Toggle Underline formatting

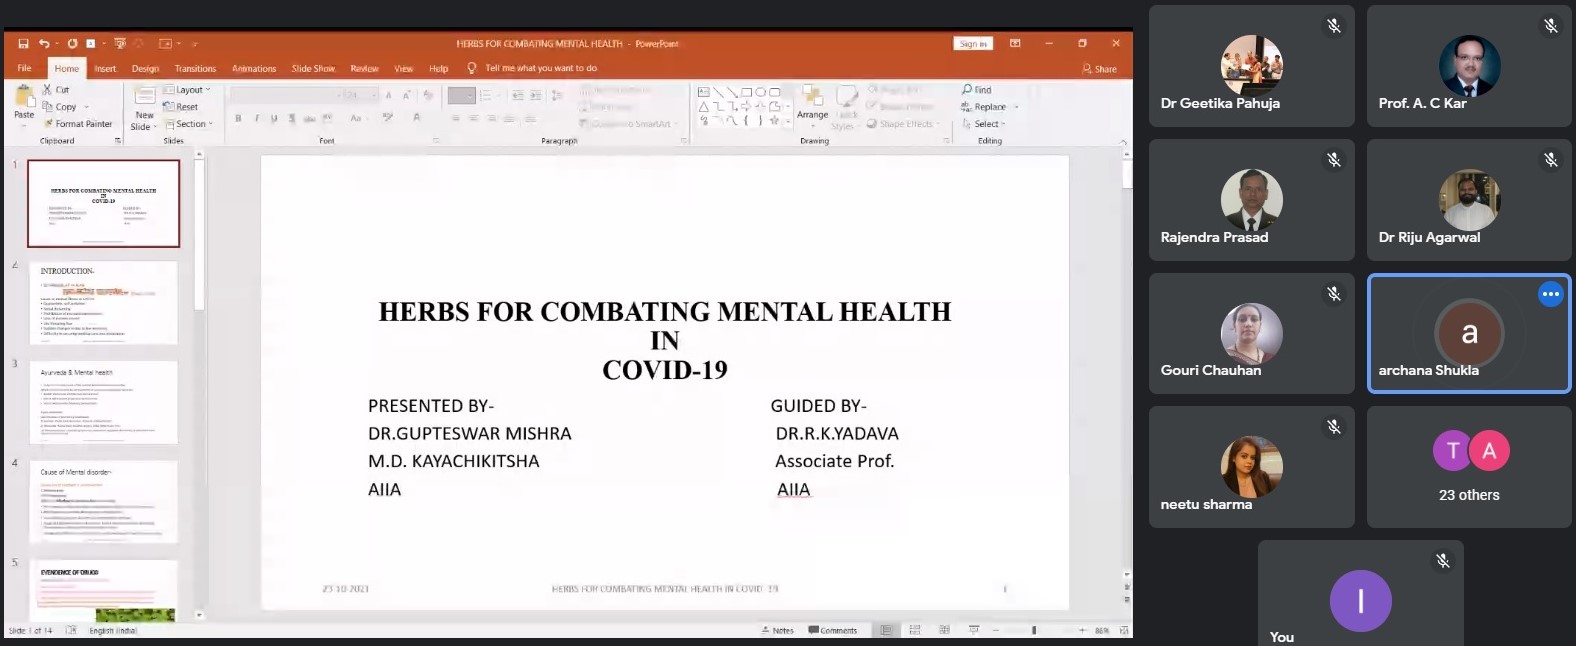click(274, 118)
